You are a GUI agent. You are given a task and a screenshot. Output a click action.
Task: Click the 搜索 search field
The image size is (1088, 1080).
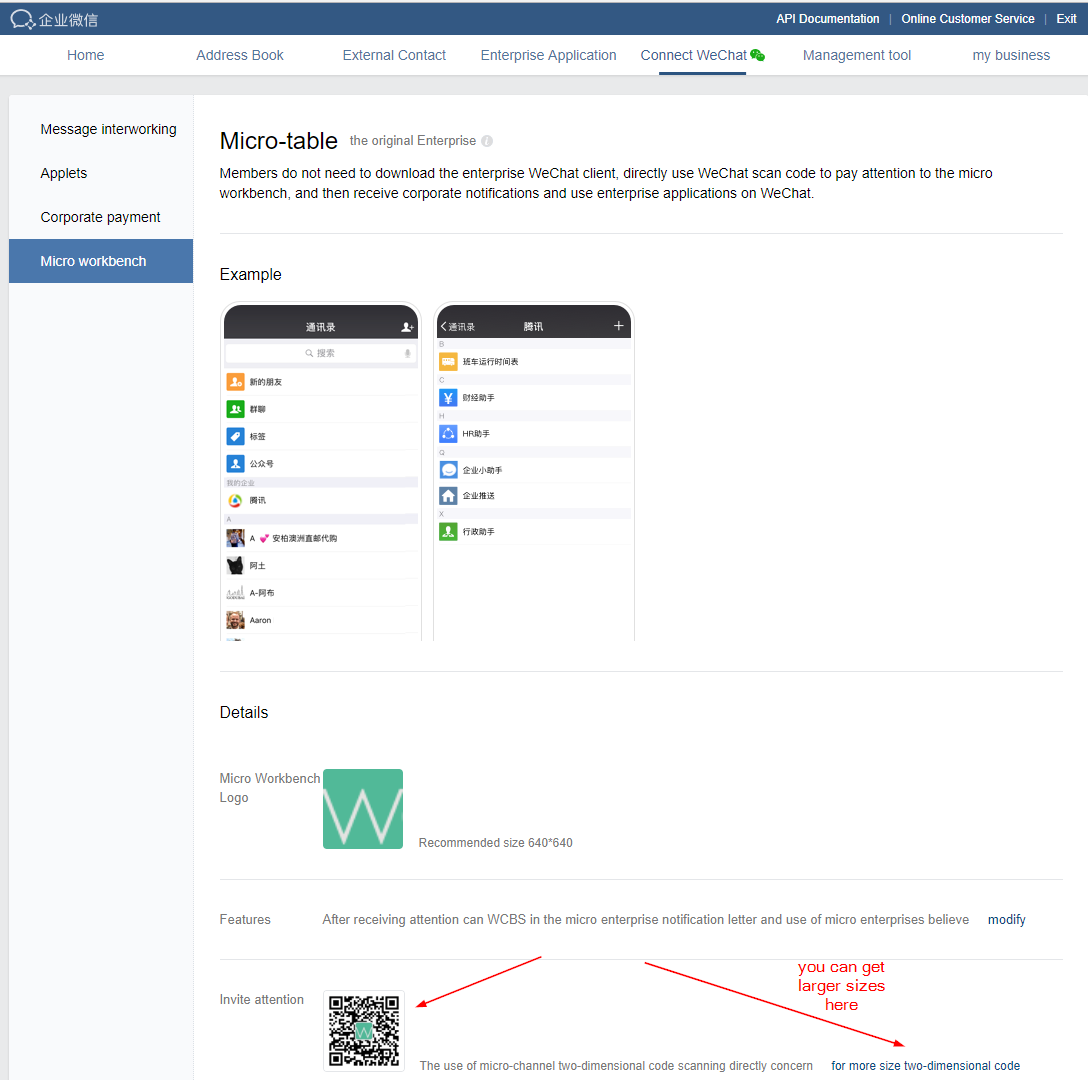pyautogui.click(x=320, y=353)
